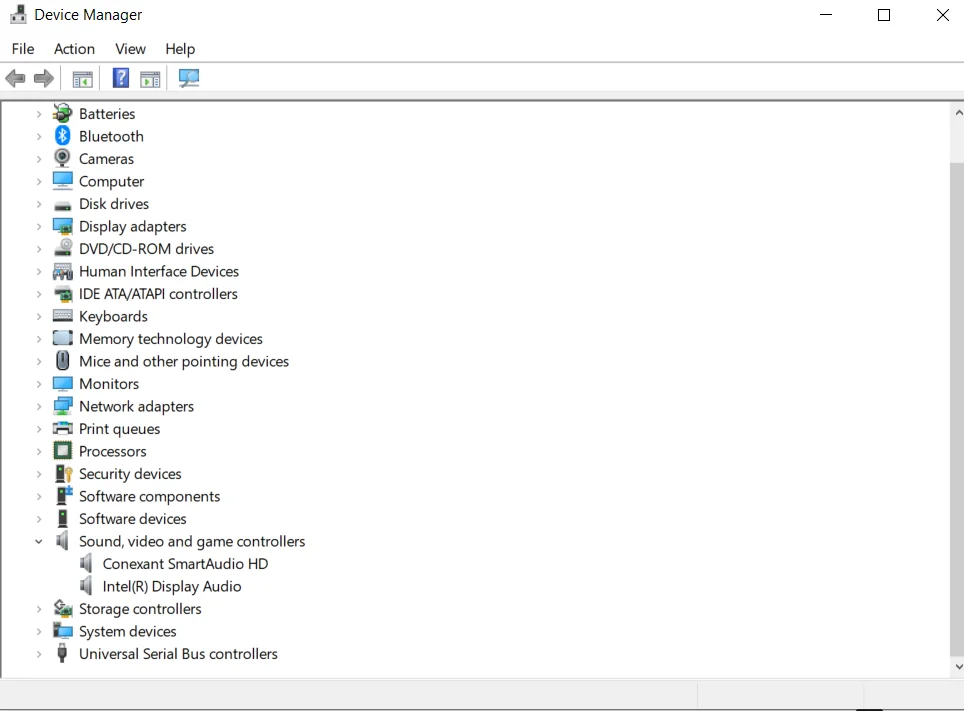964x711 pixels.
Task: Click the Show/Hide console tree icon
Action: click(82, 79)
